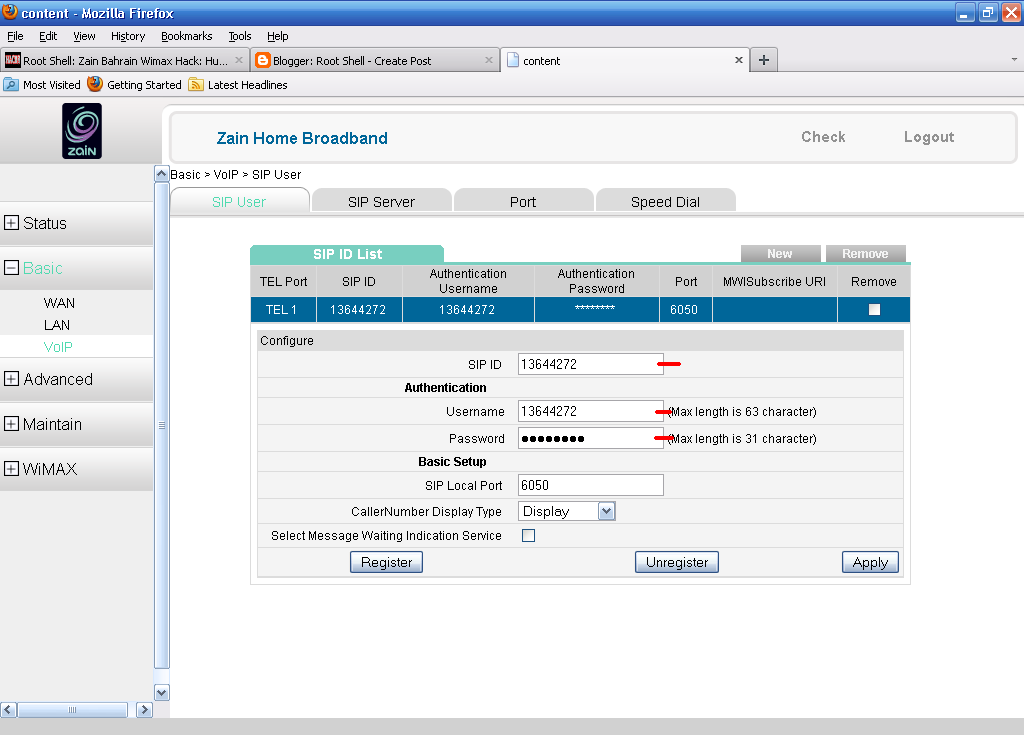1024x735 pixels.
Task: Click the sidebar scroll up arrow
Action: point(162,174)
